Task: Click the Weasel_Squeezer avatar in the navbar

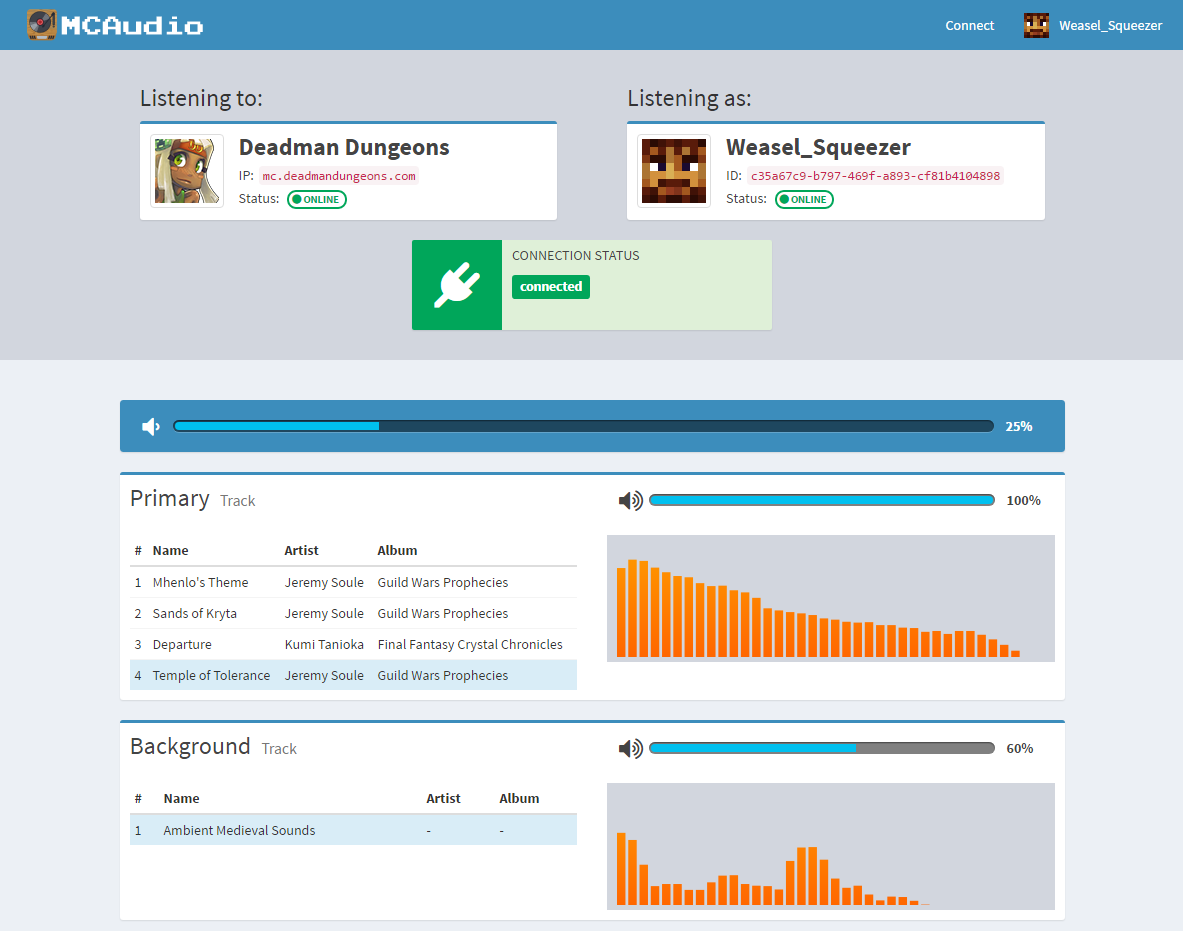Action: pos(1037,25)
